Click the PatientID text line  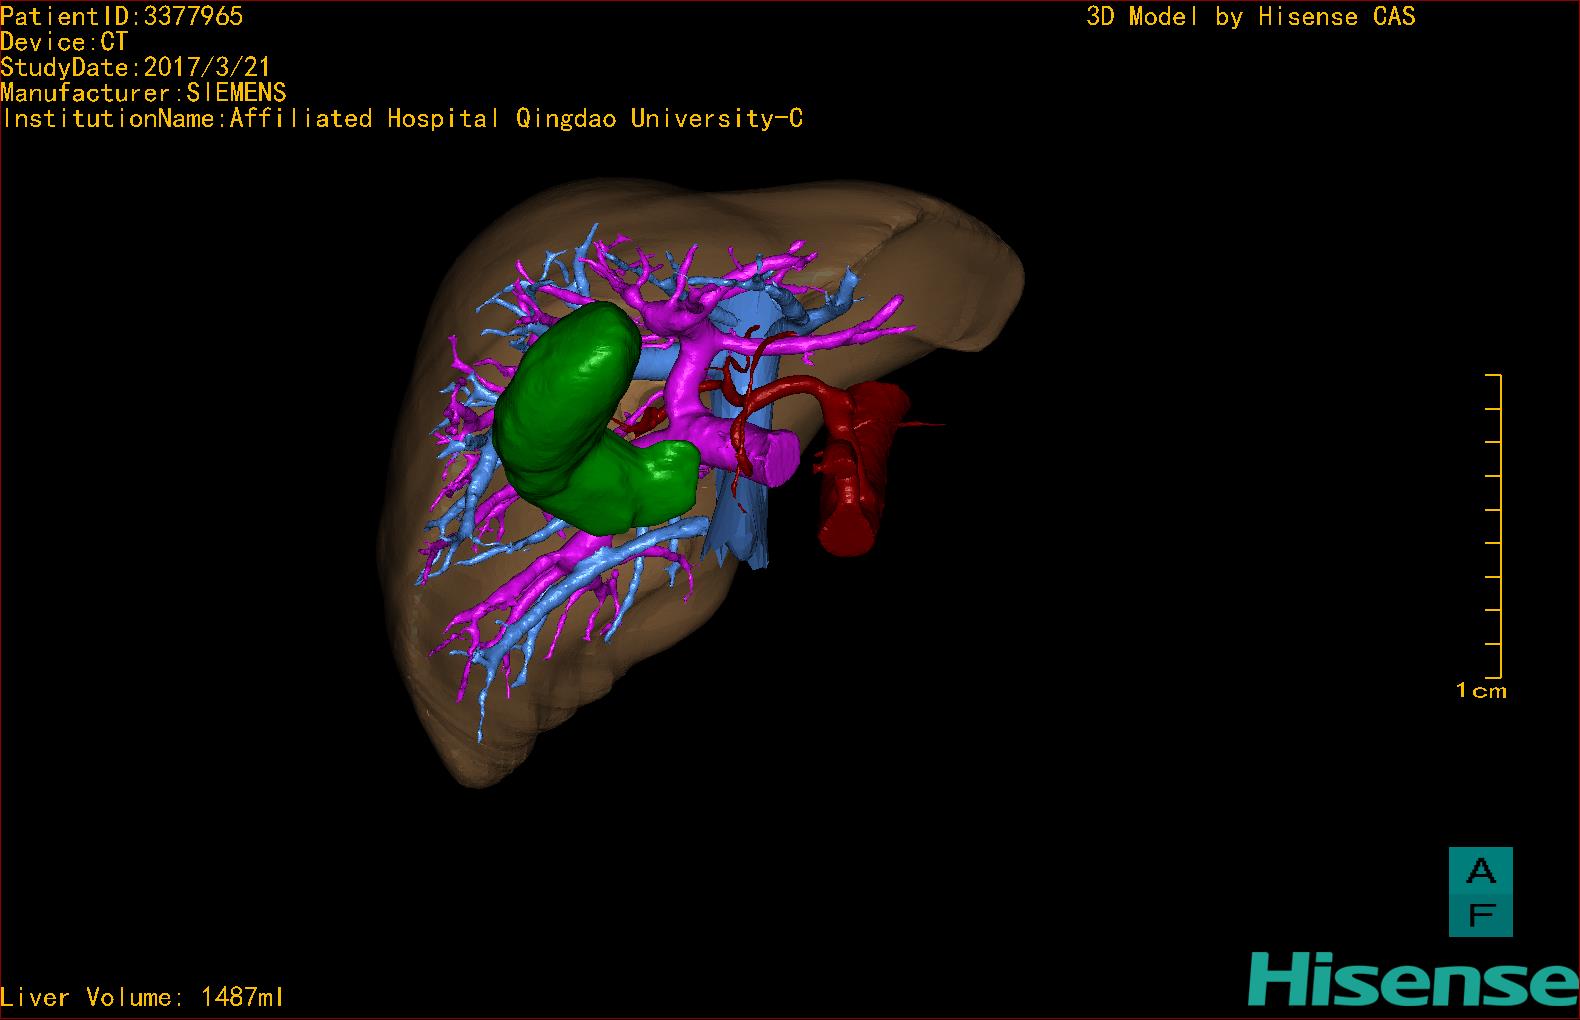(x=121, y=16)
